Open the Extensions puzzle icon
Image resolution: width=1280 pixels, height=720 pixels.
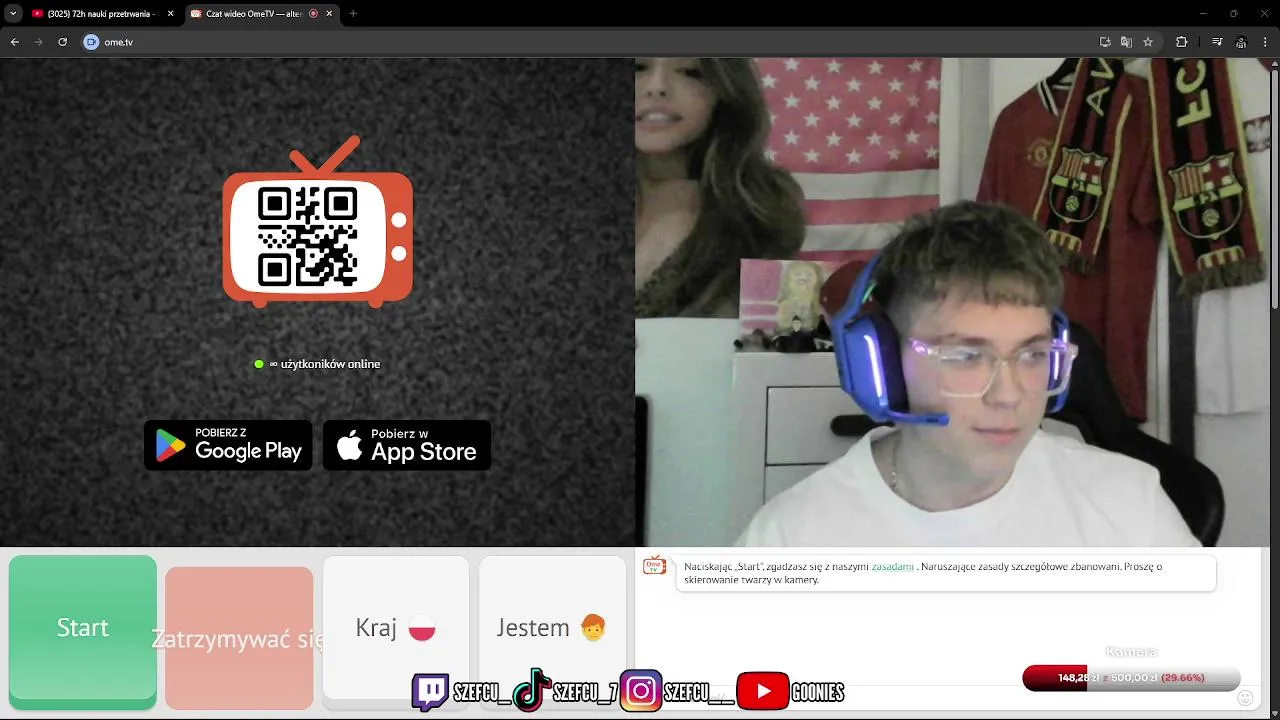[x=1181, y=42]
